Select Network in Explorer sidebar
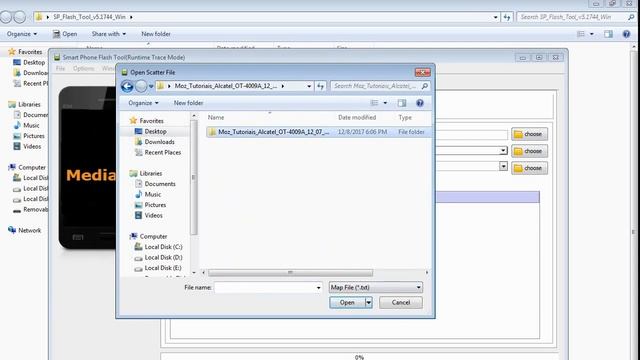This screenshot has height=360, width=640. pos(29,230)
